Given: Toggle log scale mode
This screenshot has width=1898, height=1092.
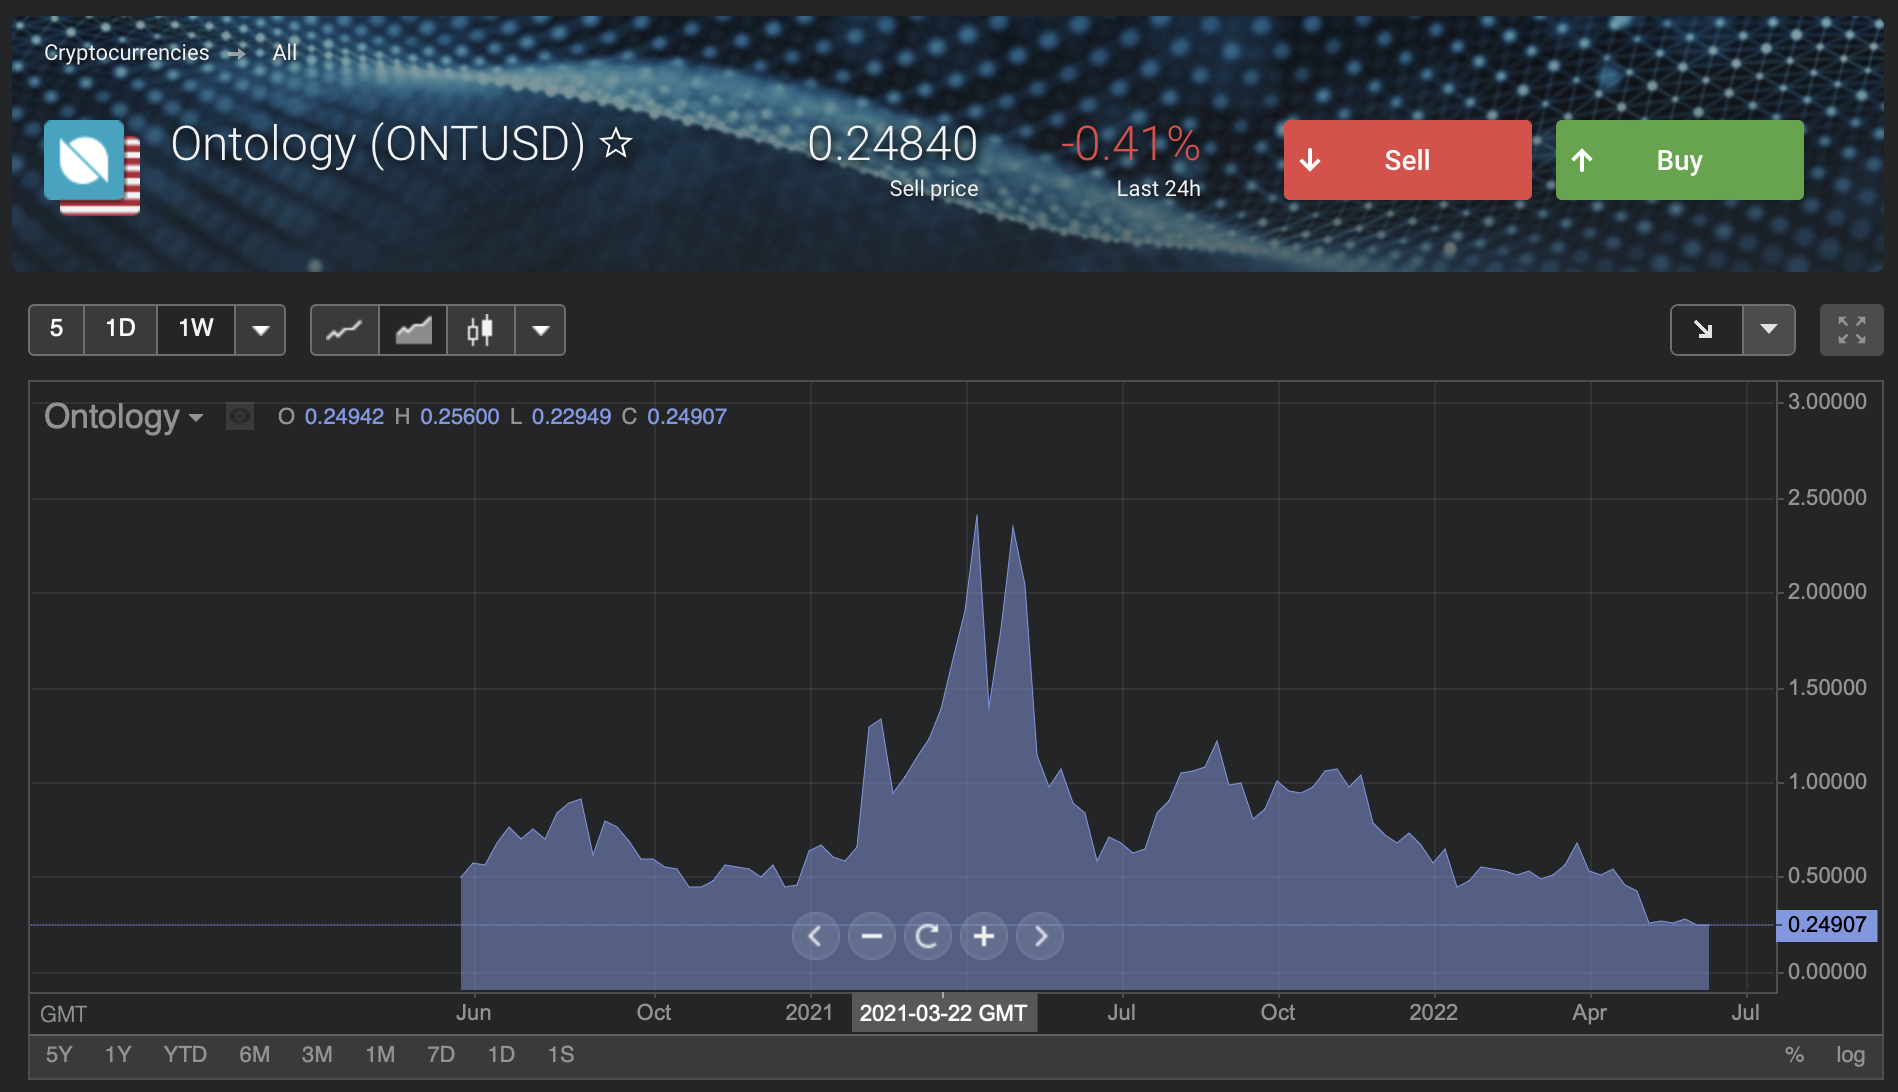Looking at the screenshot, I should tap(1850, 1055).
